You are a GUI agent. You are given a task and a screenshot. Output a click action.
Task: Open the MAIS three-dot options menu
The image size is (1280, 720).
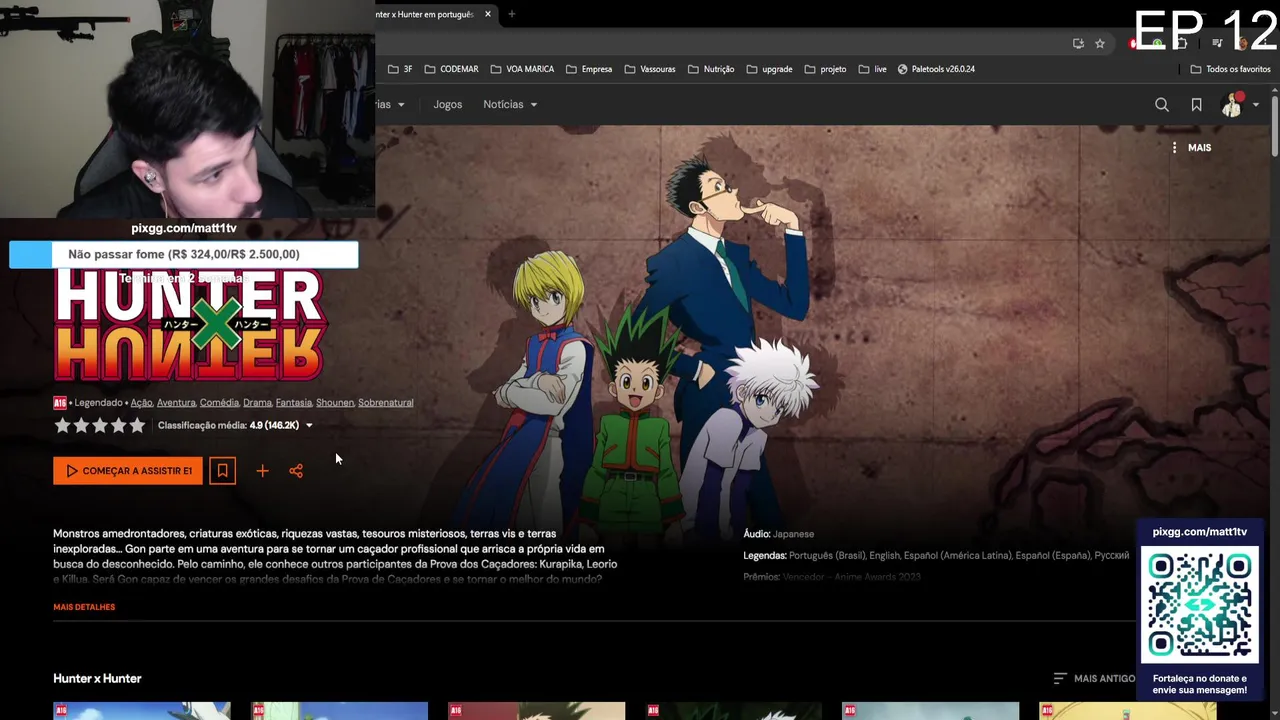1191,147
